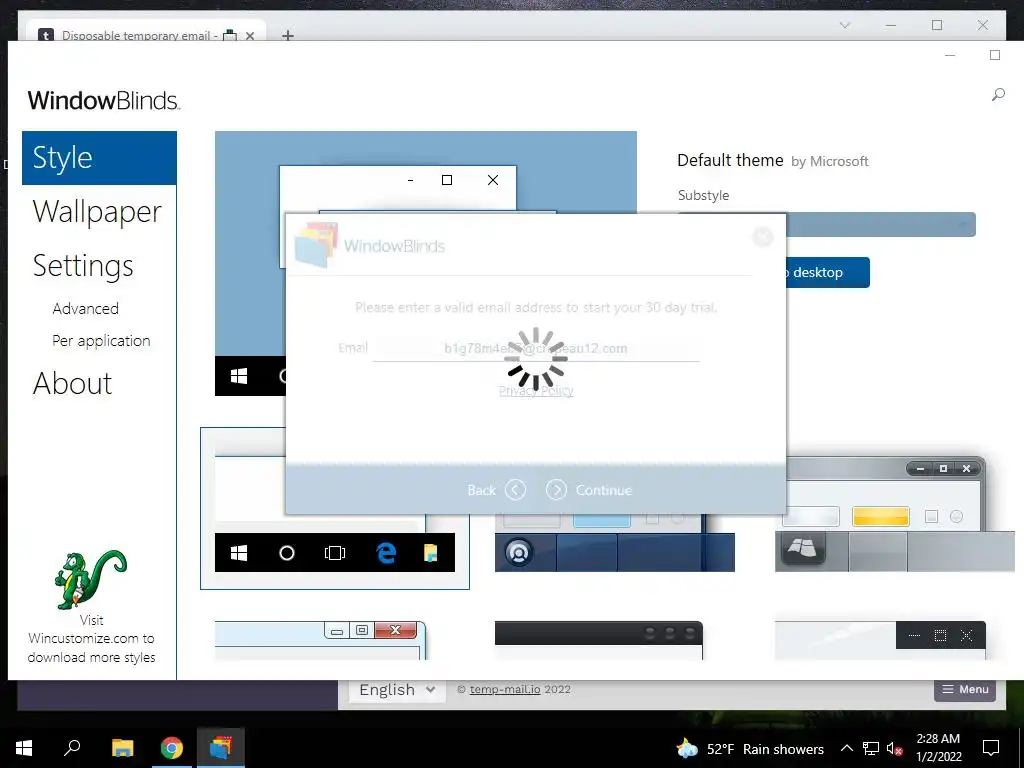Screen dimensions: 1024x768
Task: Open the notification center icon
Action: 991,748
